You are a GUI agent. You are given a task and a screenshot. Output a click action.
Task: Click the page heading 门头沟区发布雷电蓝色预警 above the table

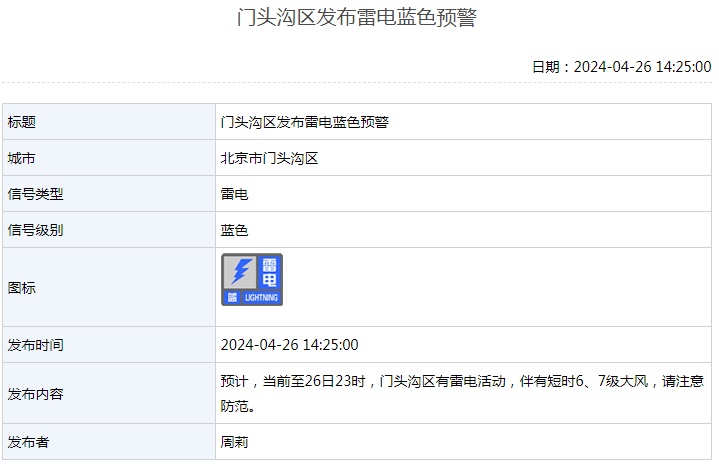[x=357, y=18]
